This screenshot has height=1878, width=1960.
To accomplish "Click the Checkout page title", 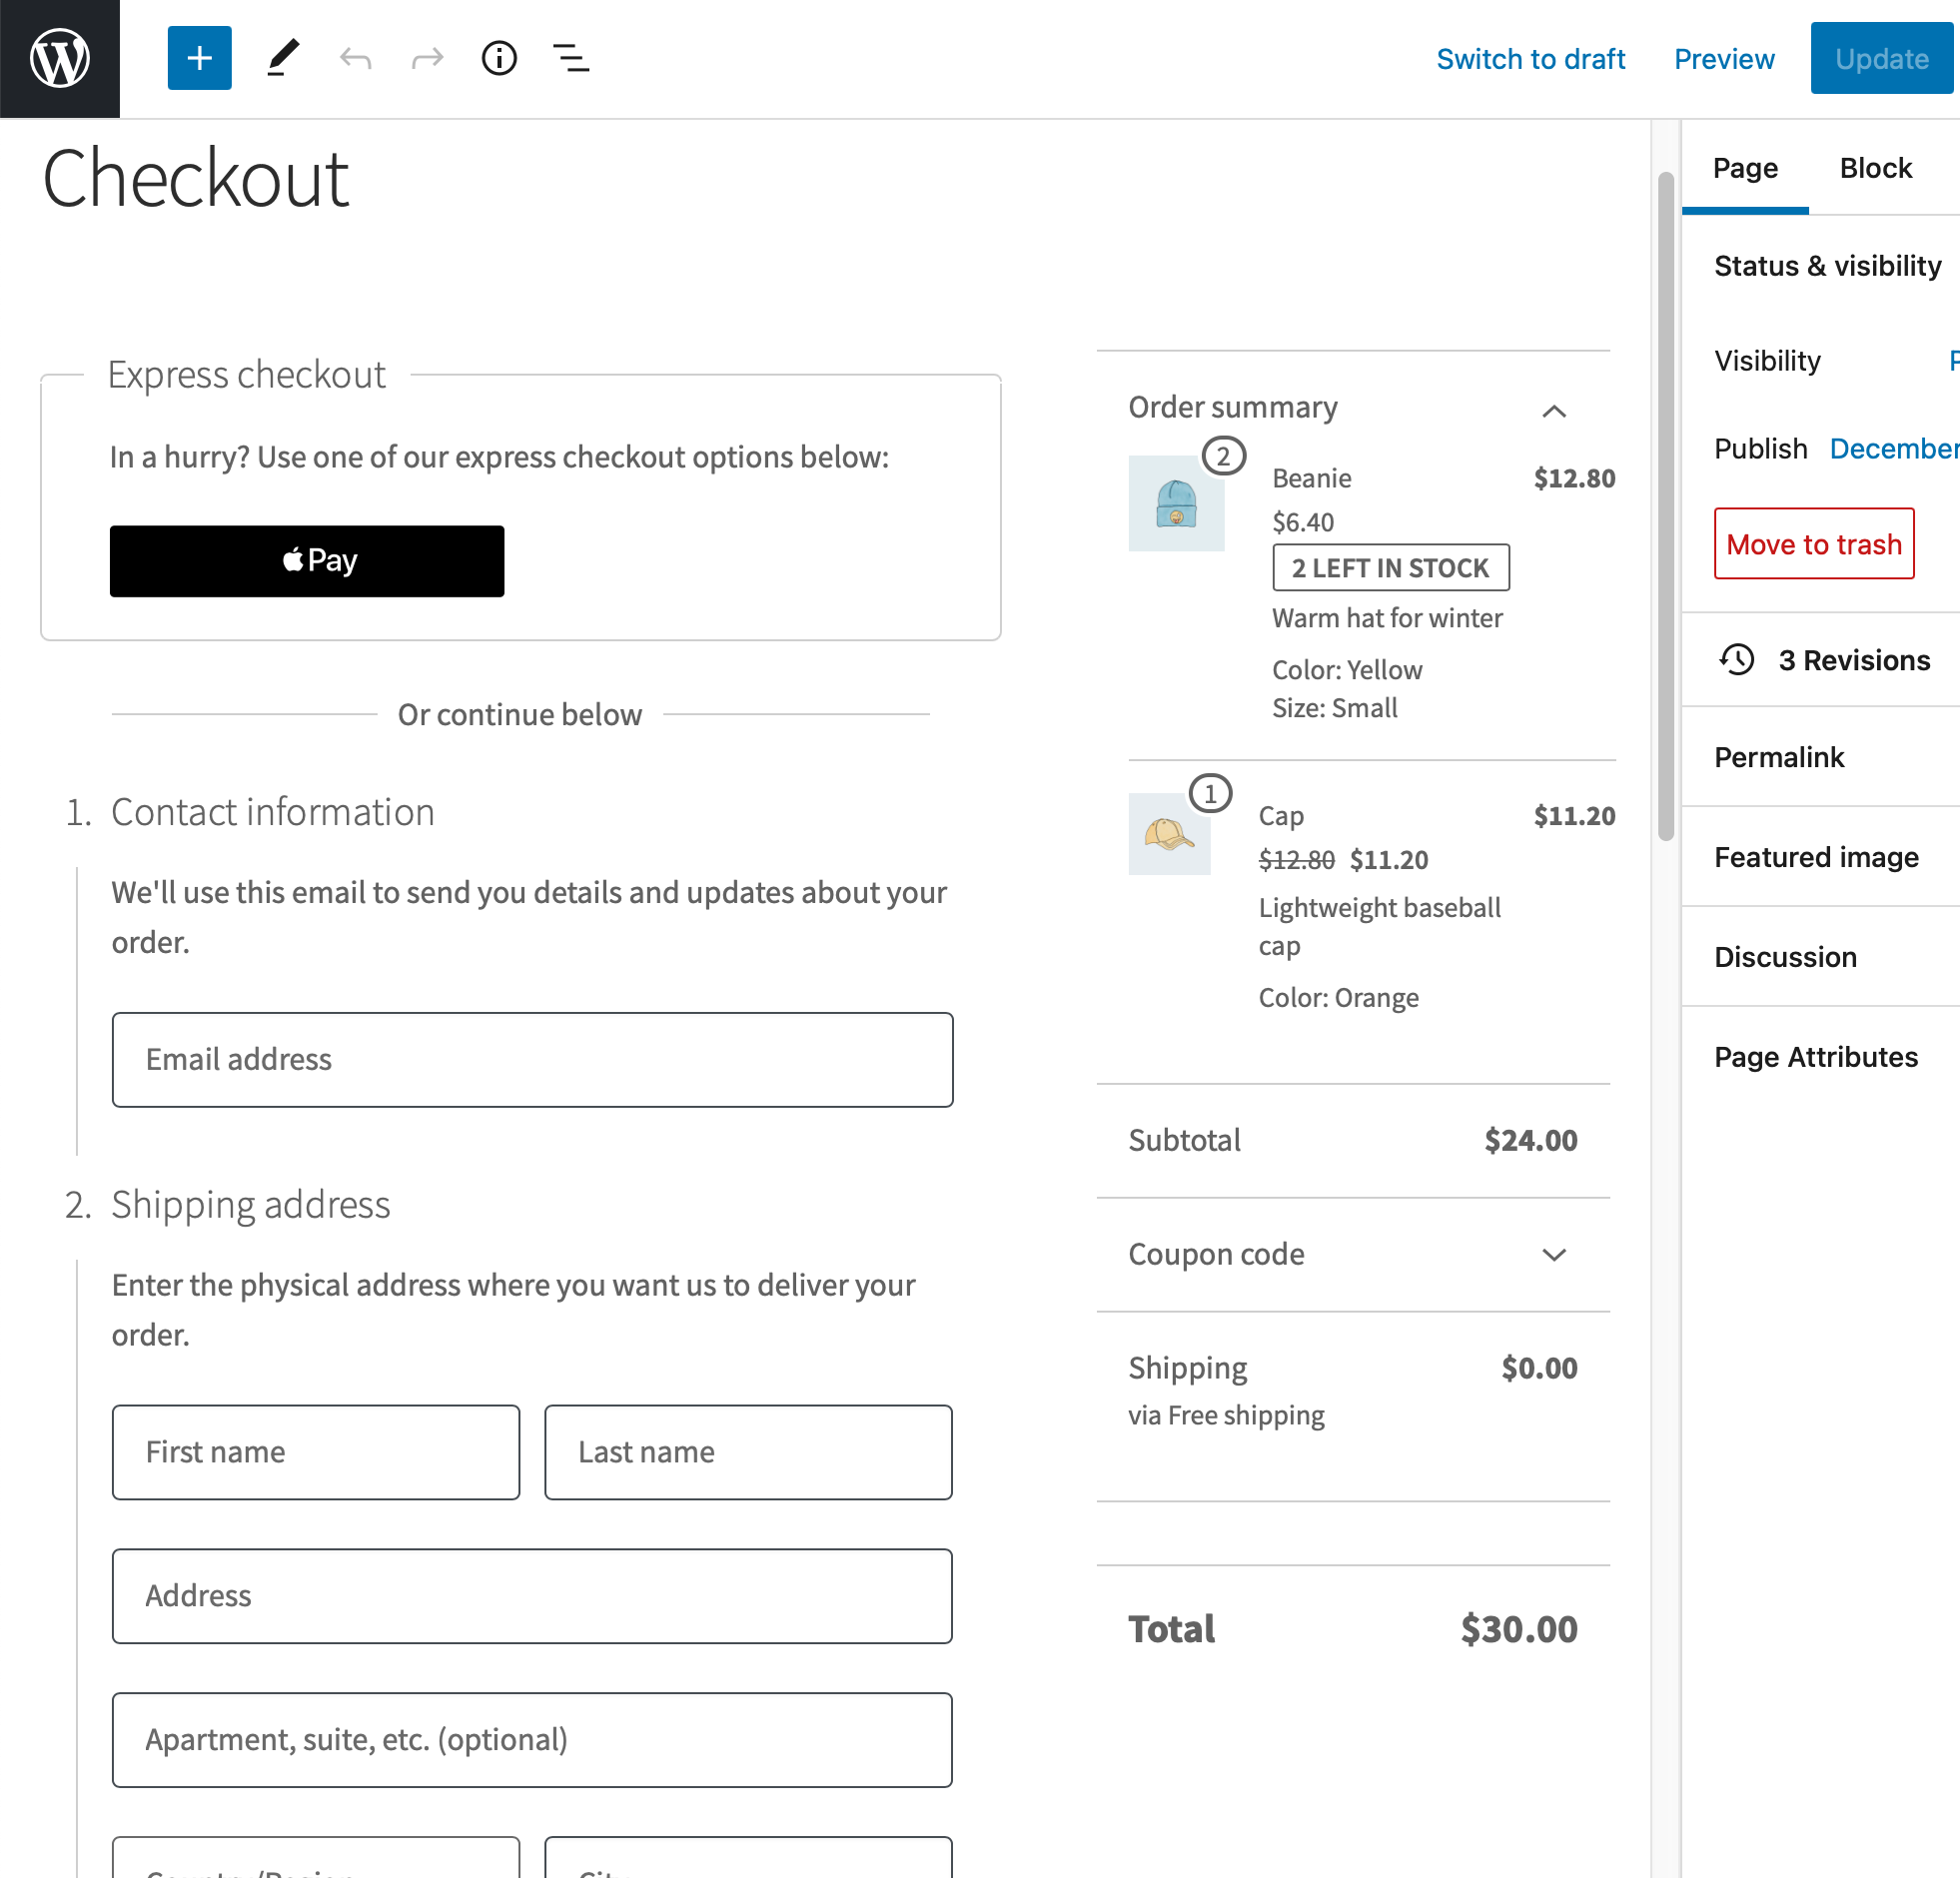I will pyautogui.click(x=196, y=178).
